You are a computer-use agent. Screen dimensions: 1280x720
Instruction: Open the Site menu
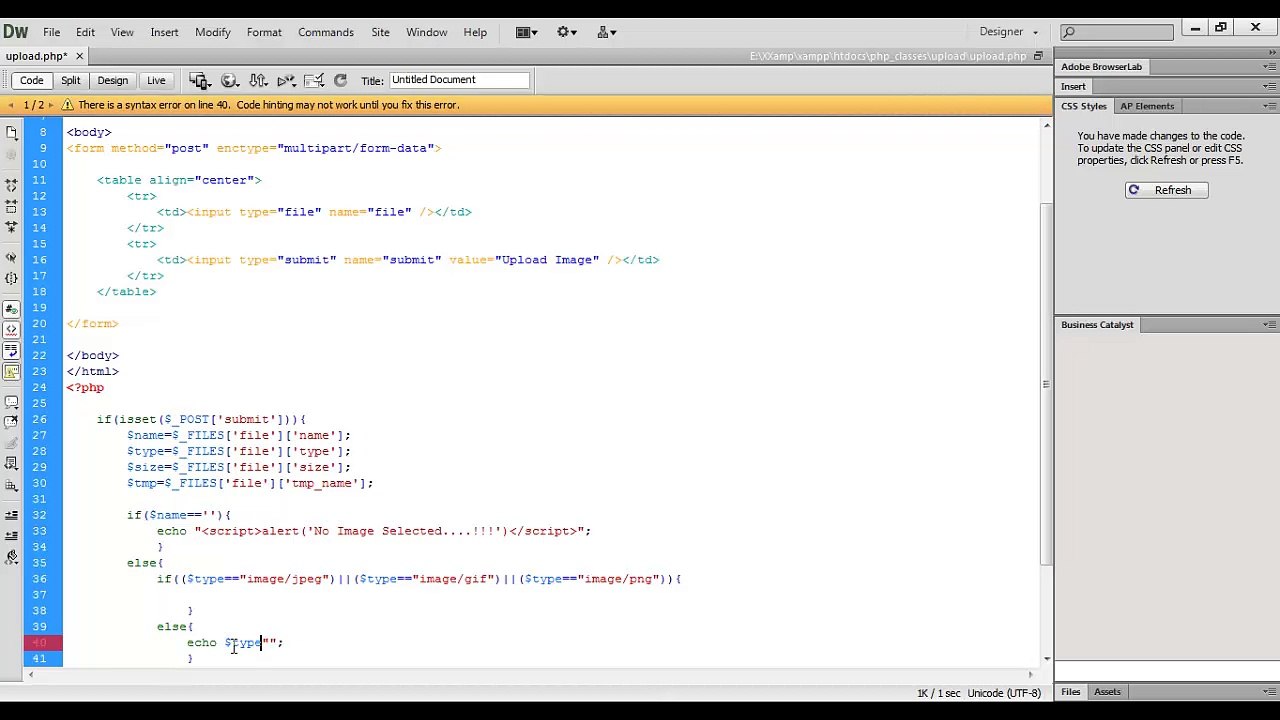pyautogui.click(x=380, y=32)
